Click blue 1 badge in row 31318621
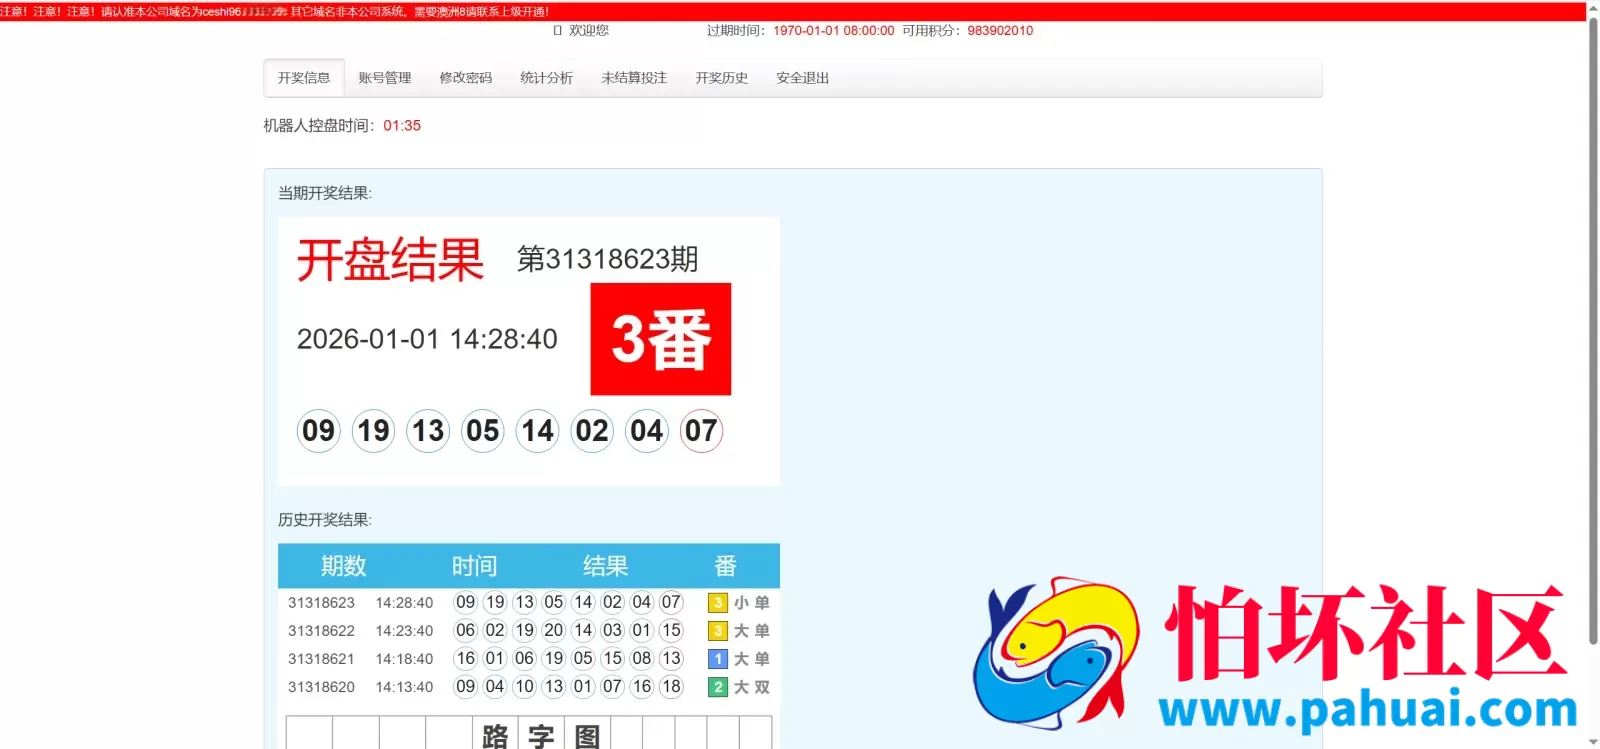This screenshot has width=1600, height=749. point(718,659)
